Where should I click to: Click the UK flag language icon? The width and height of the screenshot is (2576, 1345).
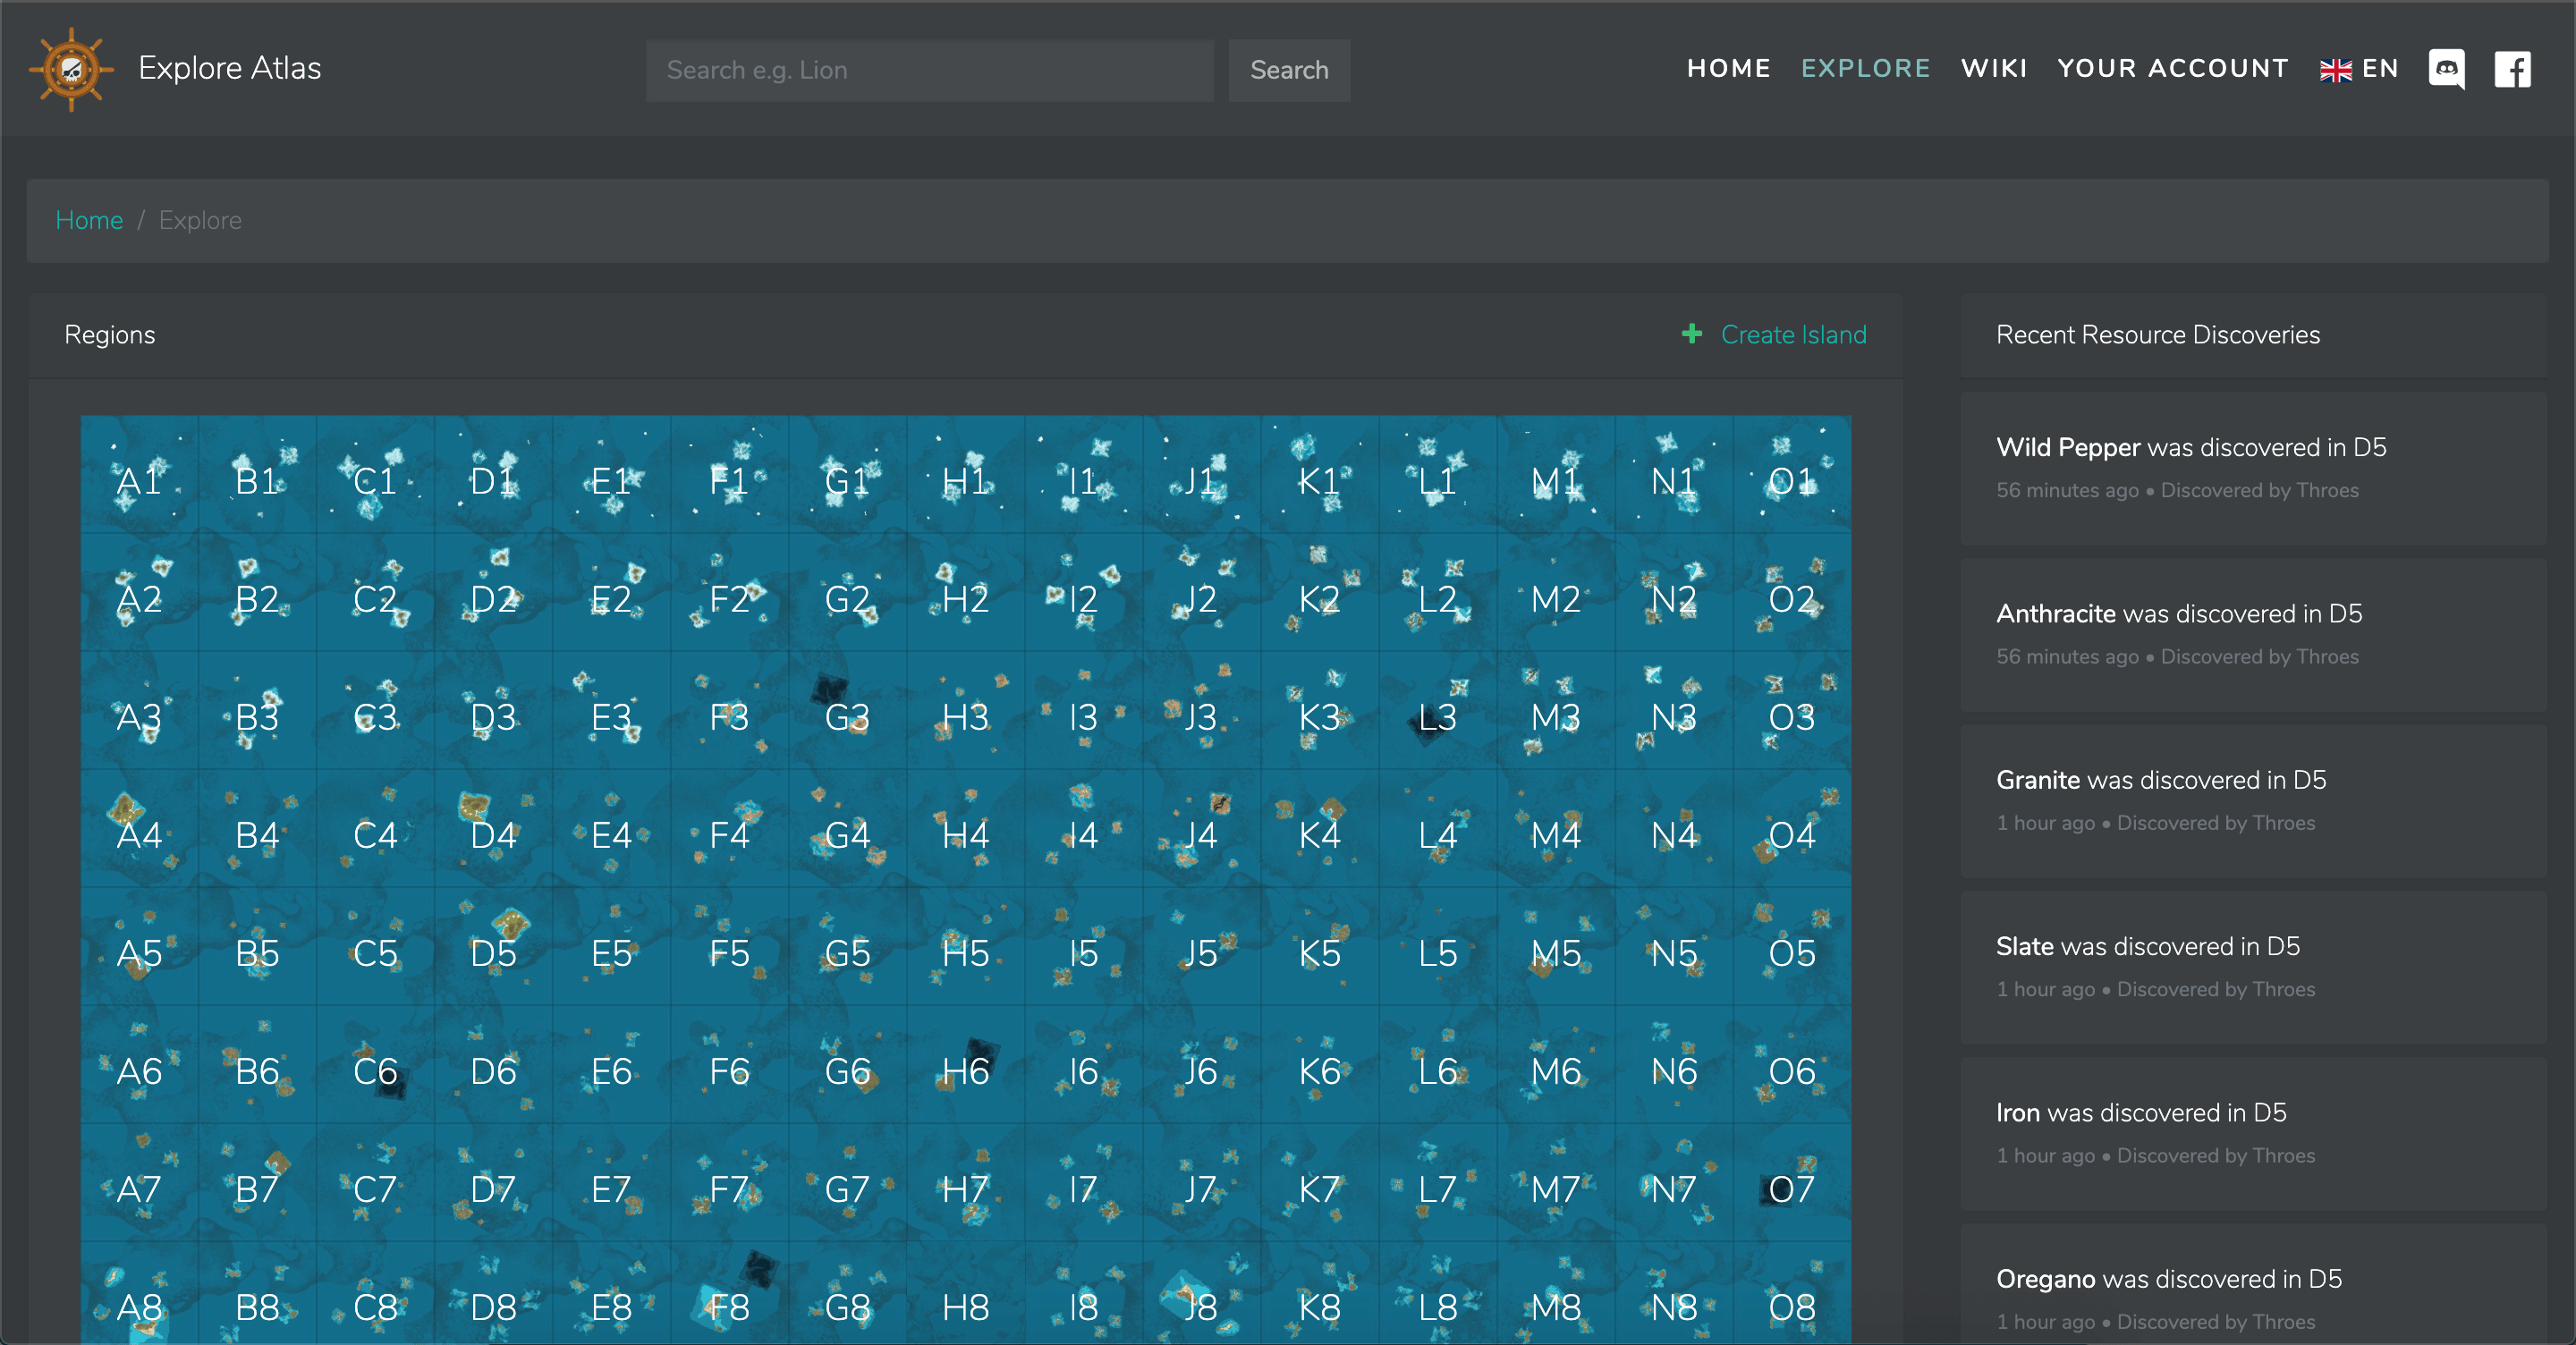click(2335, 70)
